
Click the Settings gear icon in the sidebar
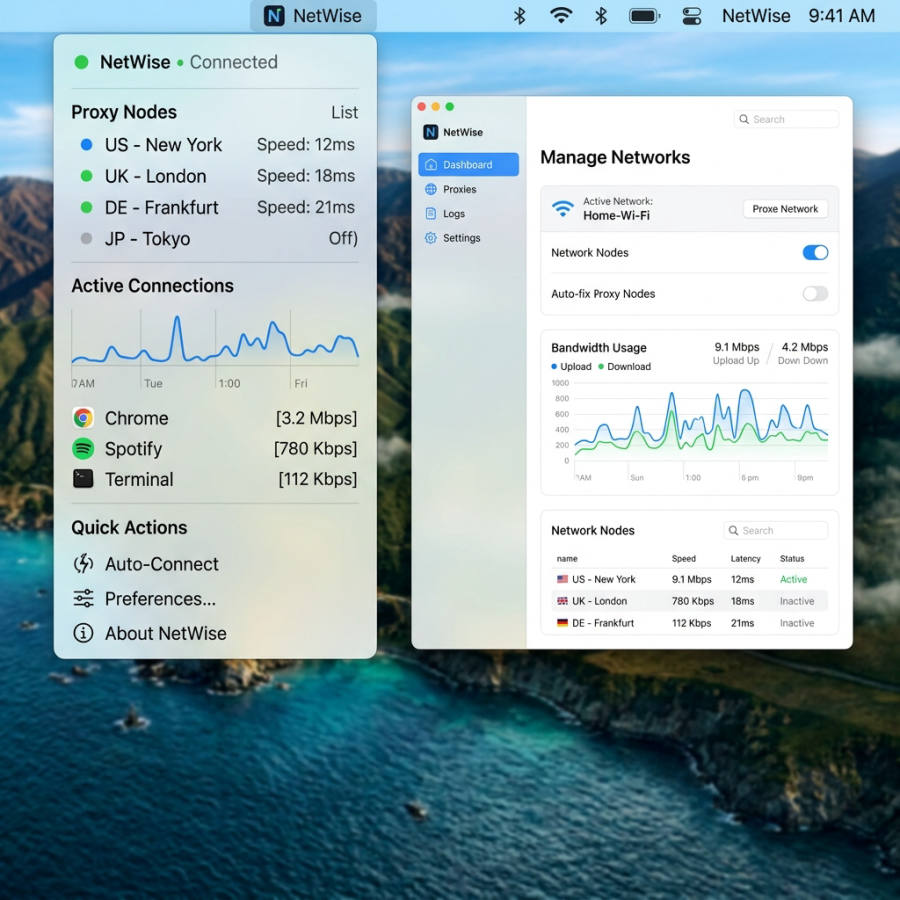pyautogui.click(x=430, y=238)
